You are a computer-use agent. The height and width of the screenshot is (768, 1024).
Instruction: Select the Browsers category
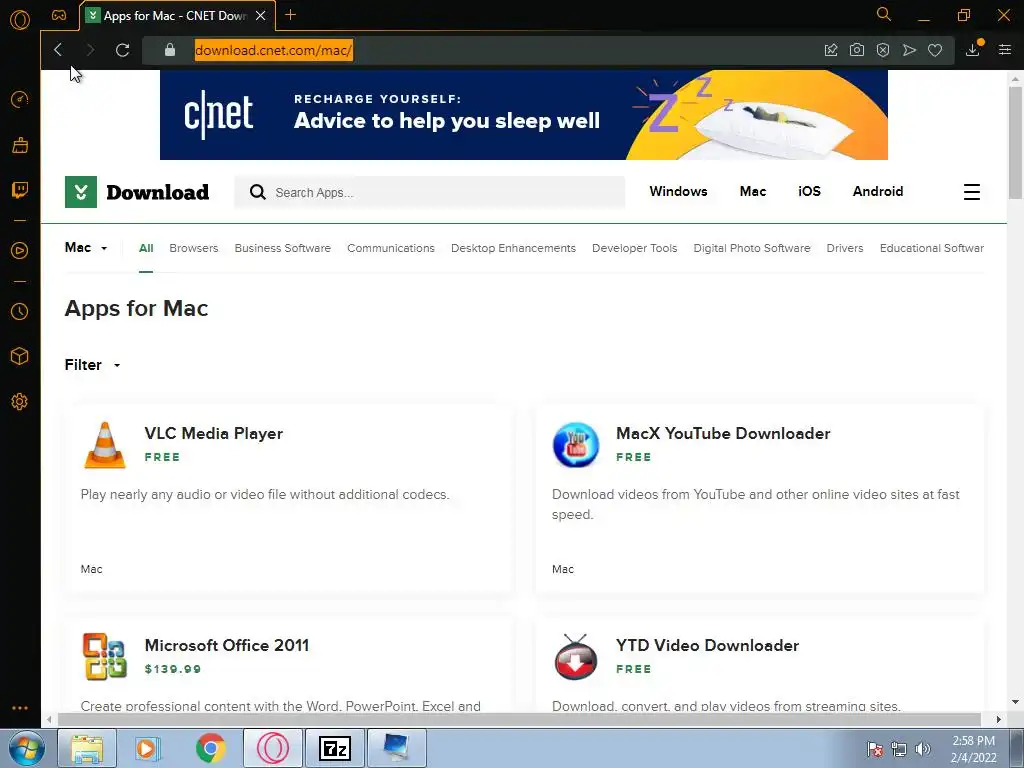coord(193,248)
